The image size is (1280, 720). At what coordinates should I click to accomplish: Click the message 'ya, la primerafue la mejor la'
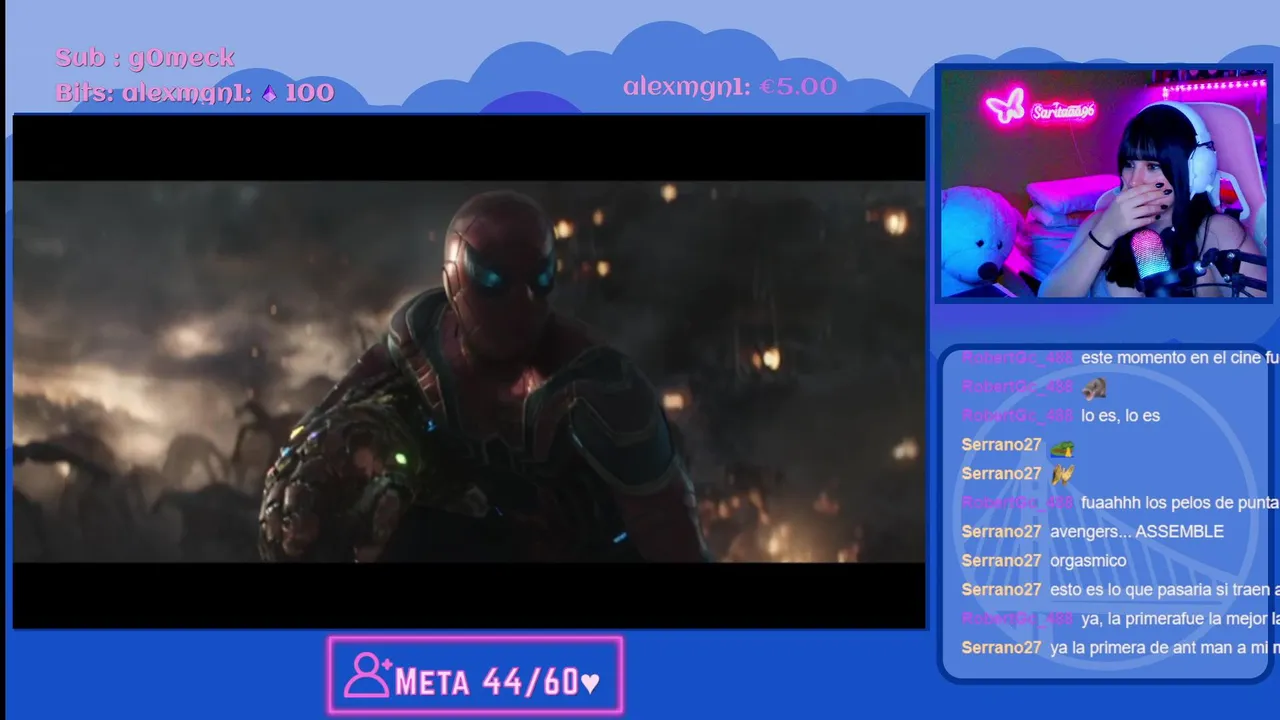click(x=1180, y=619)
